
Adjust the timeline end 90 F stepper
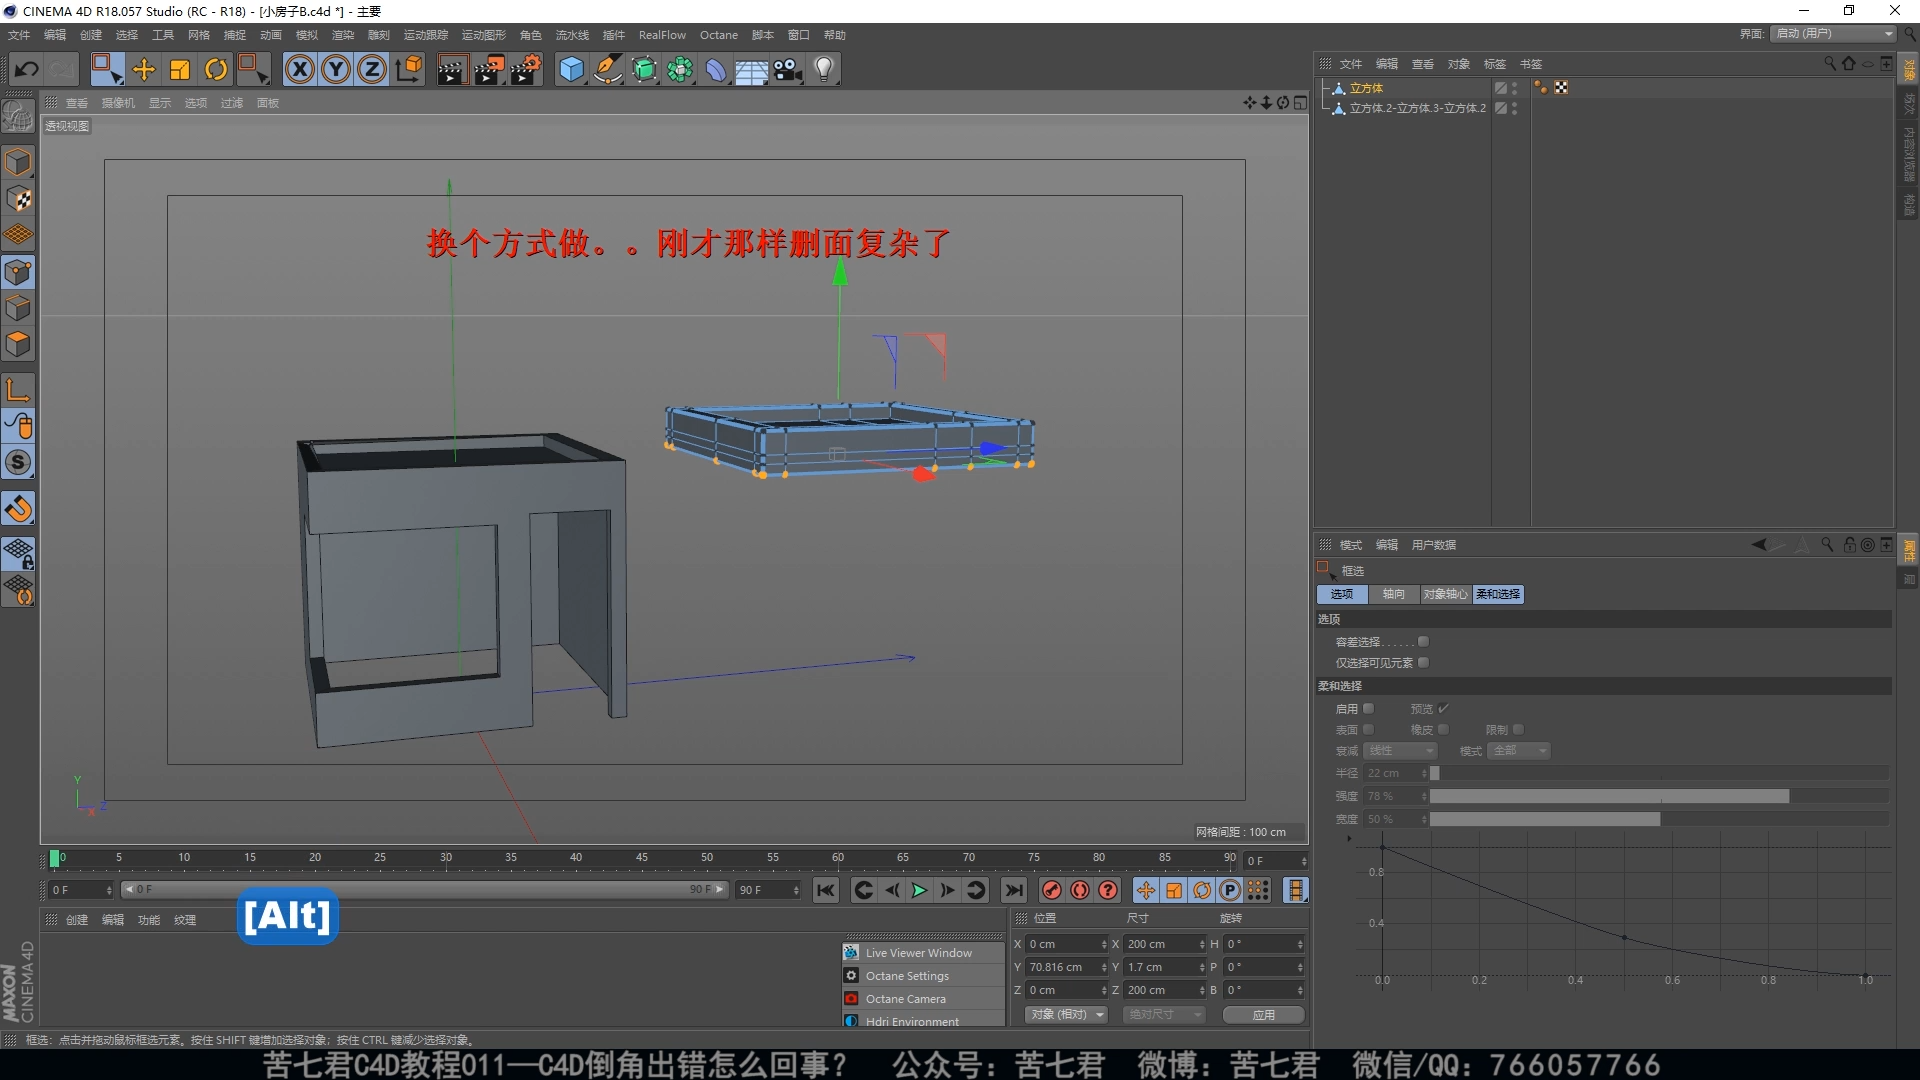[x=796, y=890]
